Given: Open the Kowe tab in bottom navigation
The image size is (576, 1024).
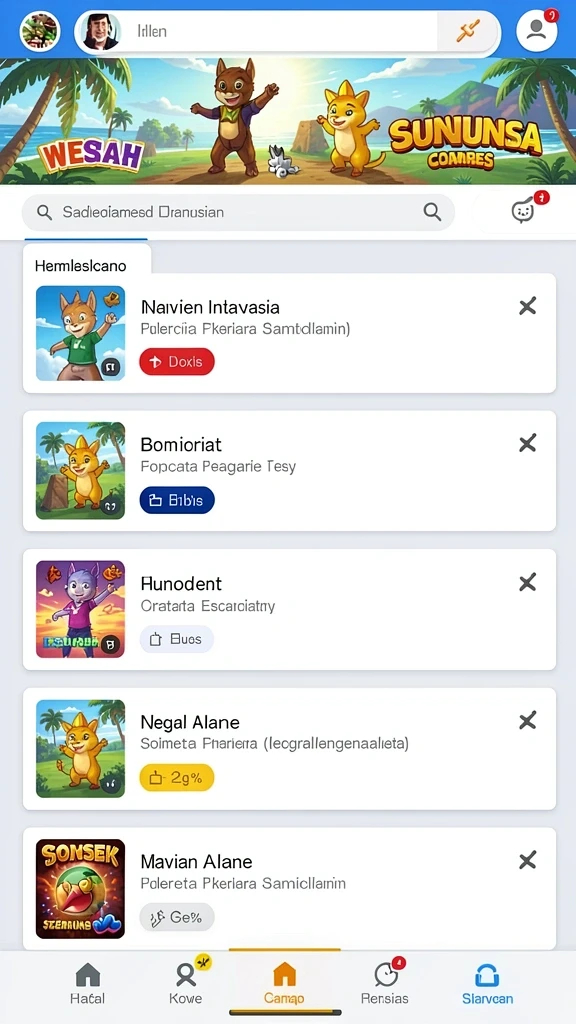Looking at the screenshot, I should click(186, 984).
